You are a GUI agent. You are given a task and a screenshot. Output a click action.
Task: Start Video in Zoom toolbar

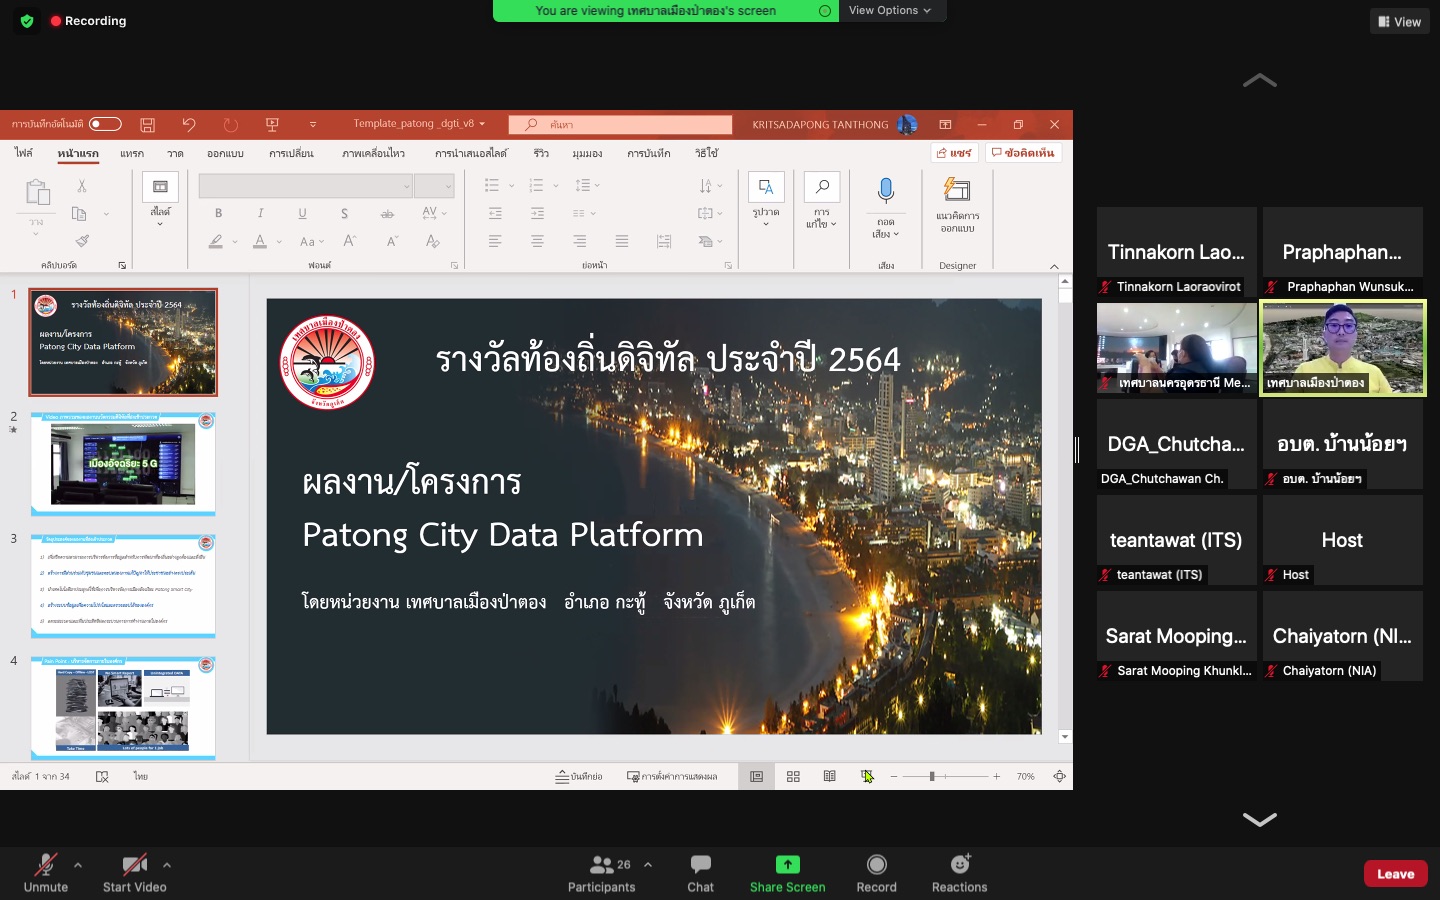click(x=134, y=871)
